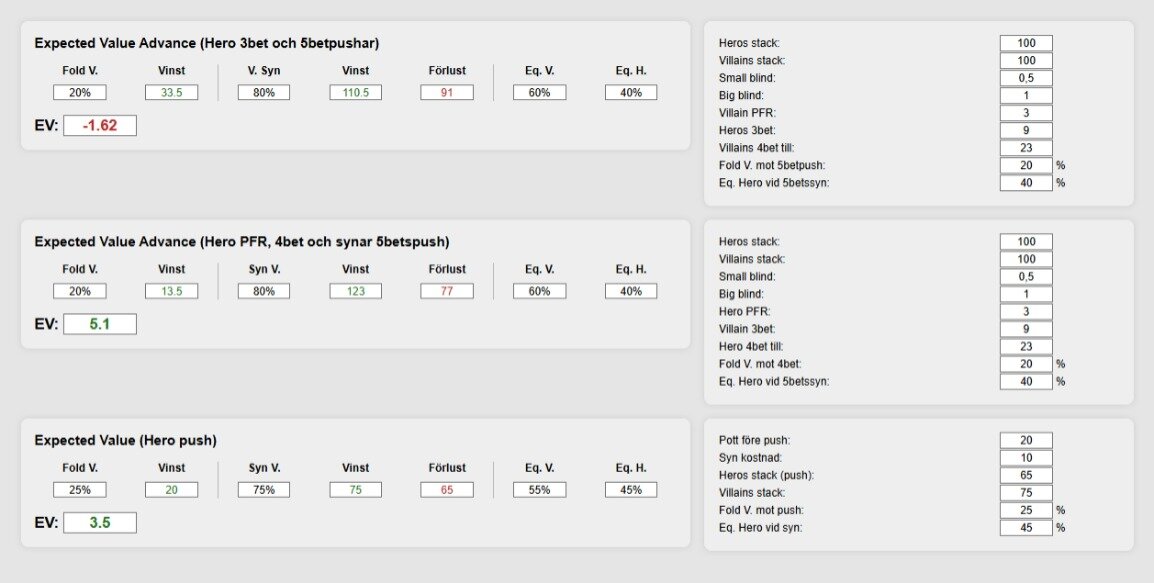
Task: Change Fold V. mot 5betpush percentage field
Action: 1026,166
